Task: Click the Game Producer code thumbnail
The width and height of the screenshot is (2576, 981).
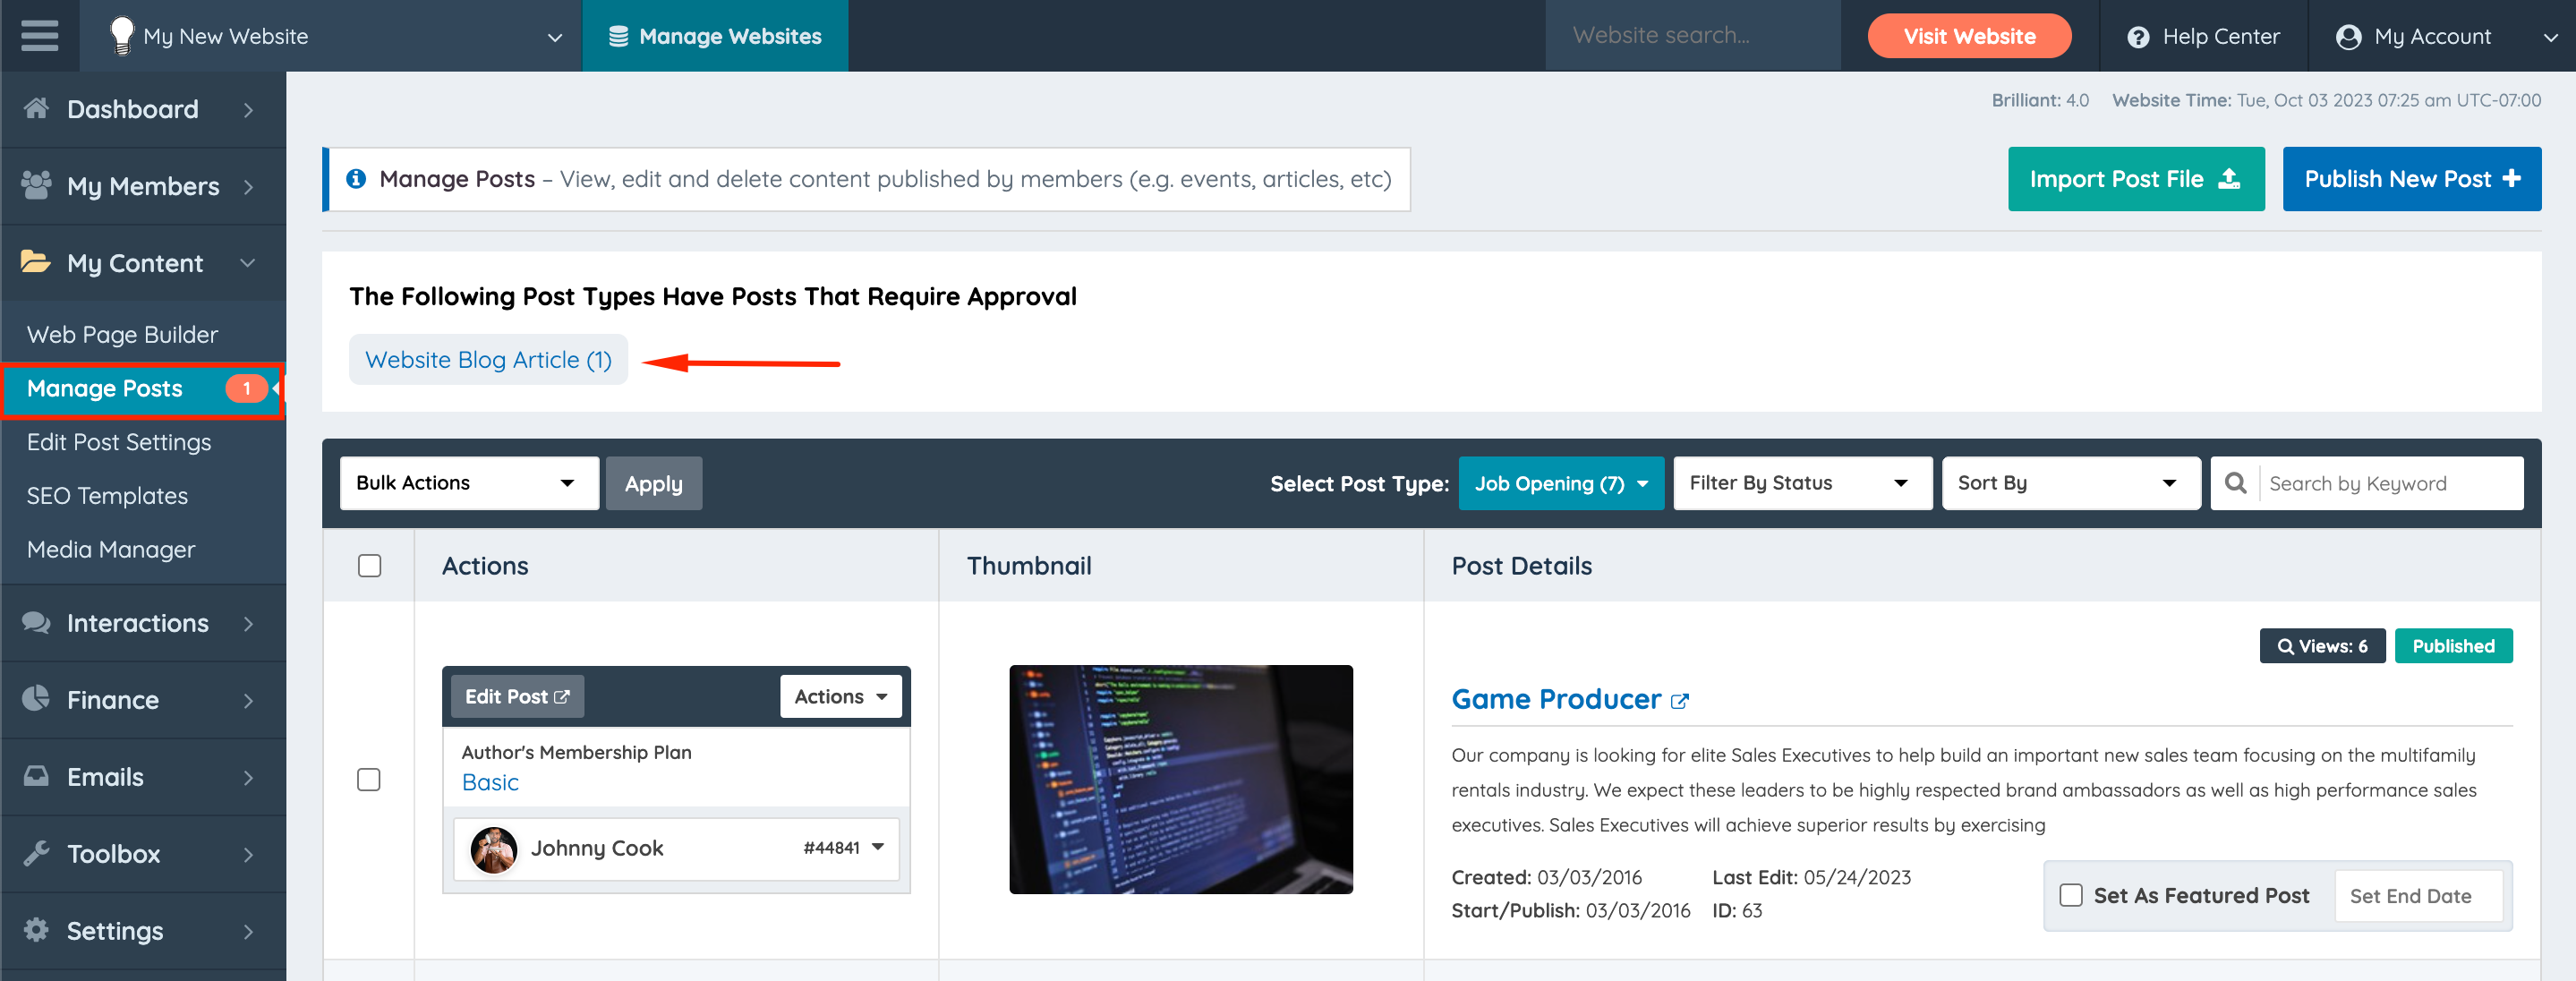Action: tap(1181, 779)
